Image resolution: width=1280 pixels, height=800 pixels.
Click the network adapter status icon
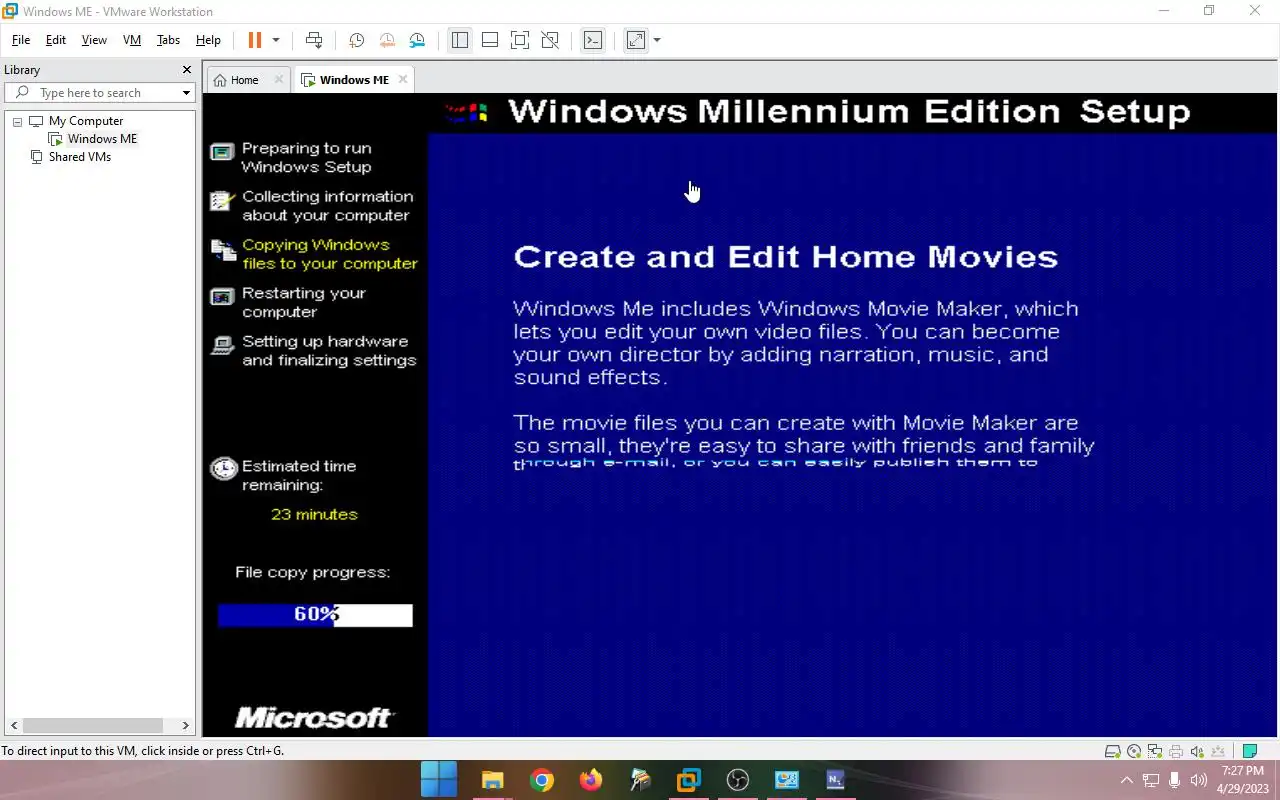tap(1155, 752)
